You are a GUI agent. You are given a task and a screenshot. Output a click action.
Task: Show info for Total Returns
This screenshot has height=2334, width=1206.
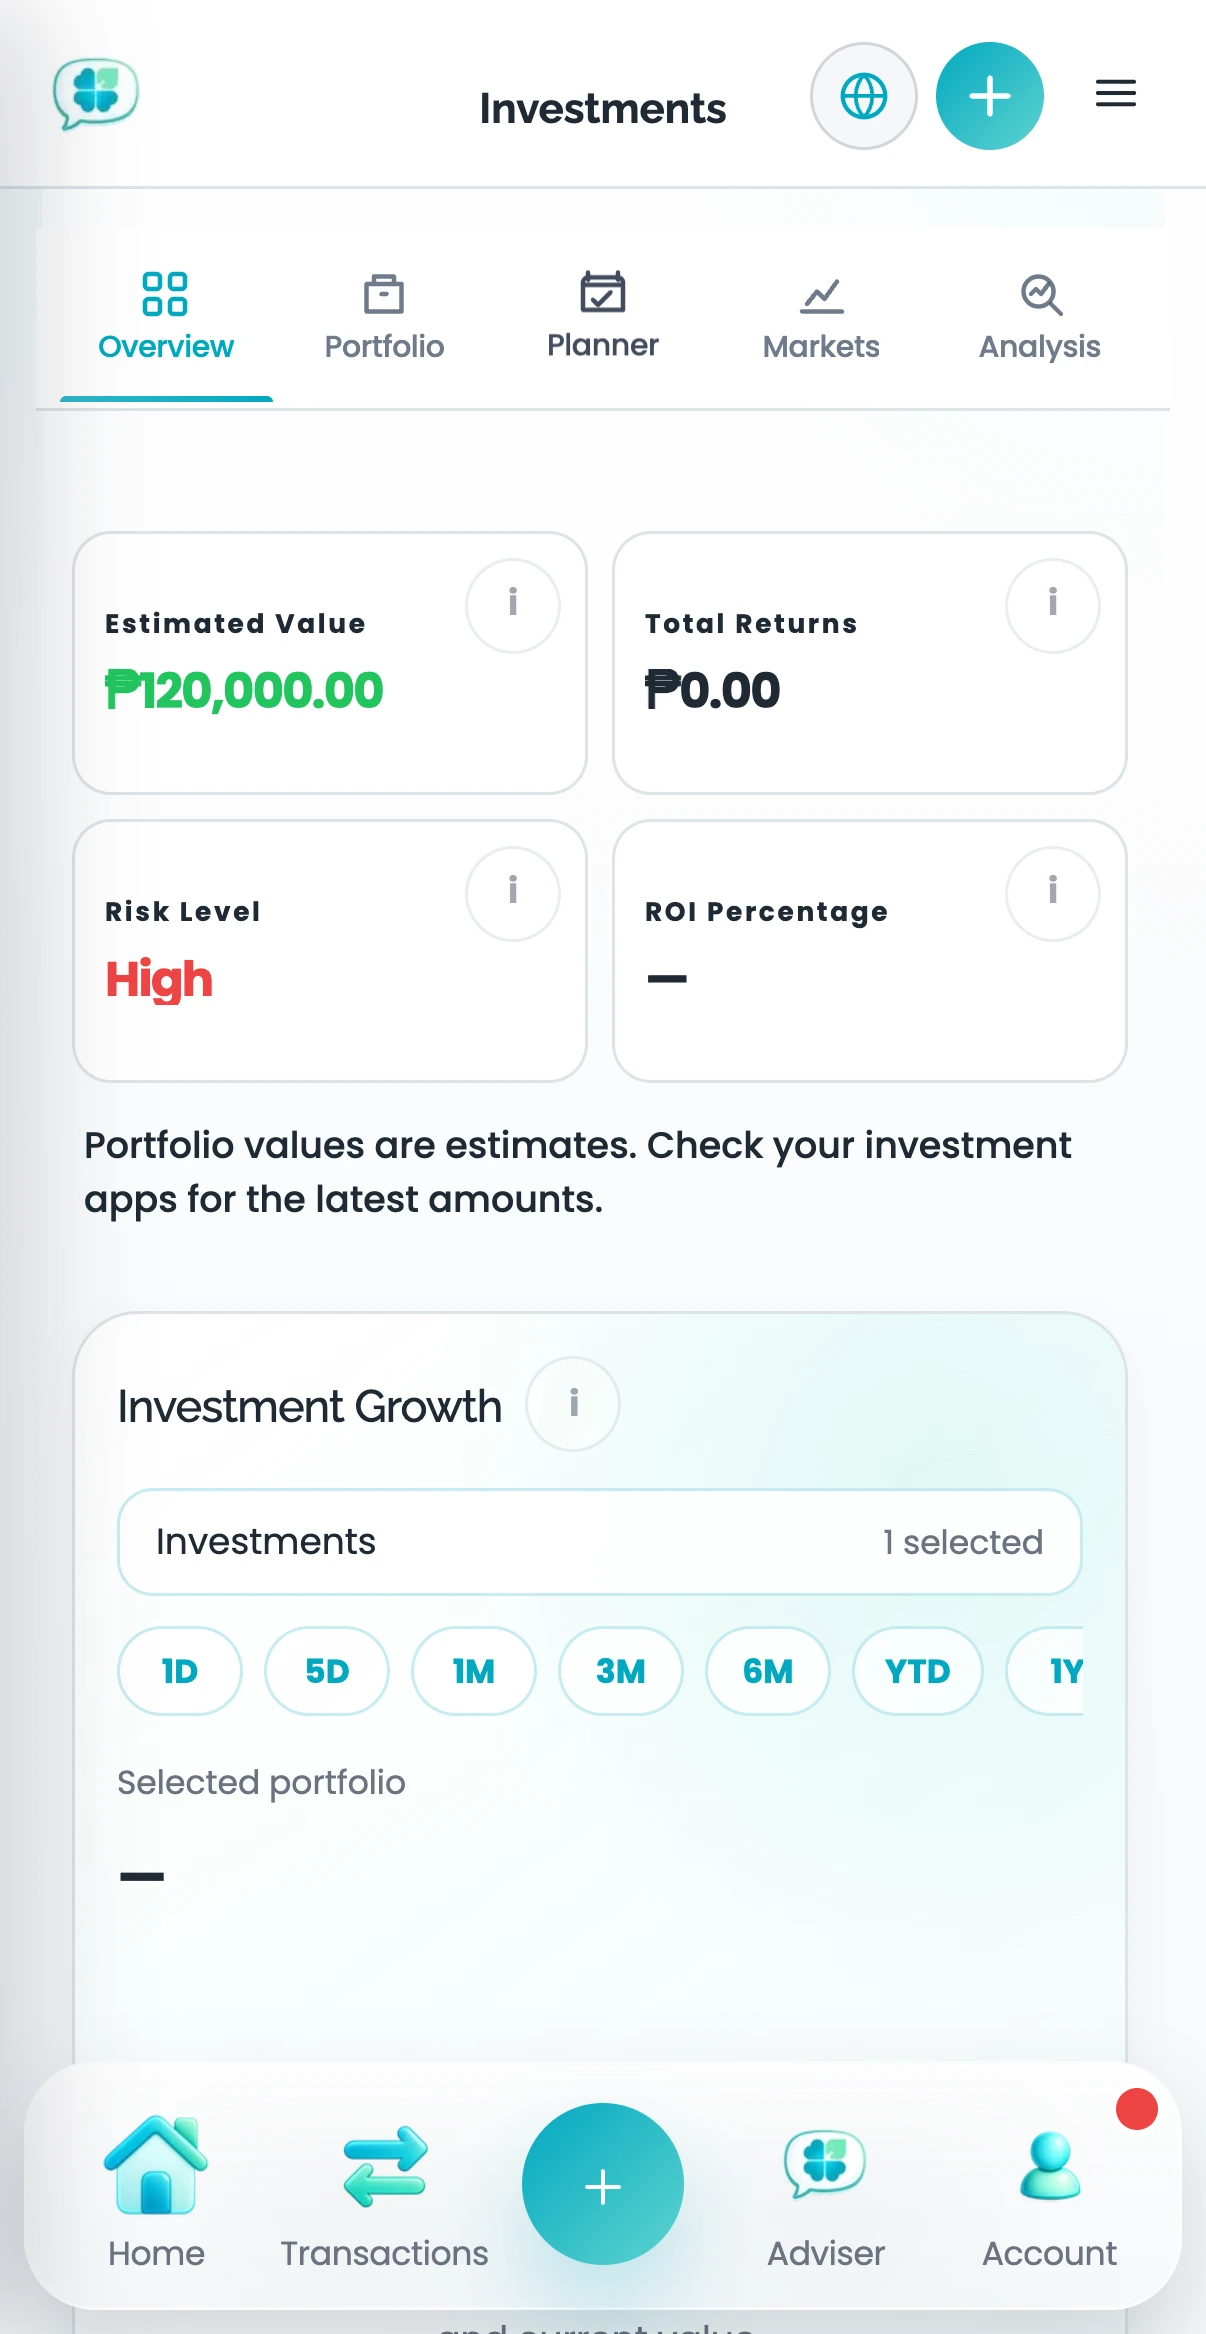[1053, 606]
